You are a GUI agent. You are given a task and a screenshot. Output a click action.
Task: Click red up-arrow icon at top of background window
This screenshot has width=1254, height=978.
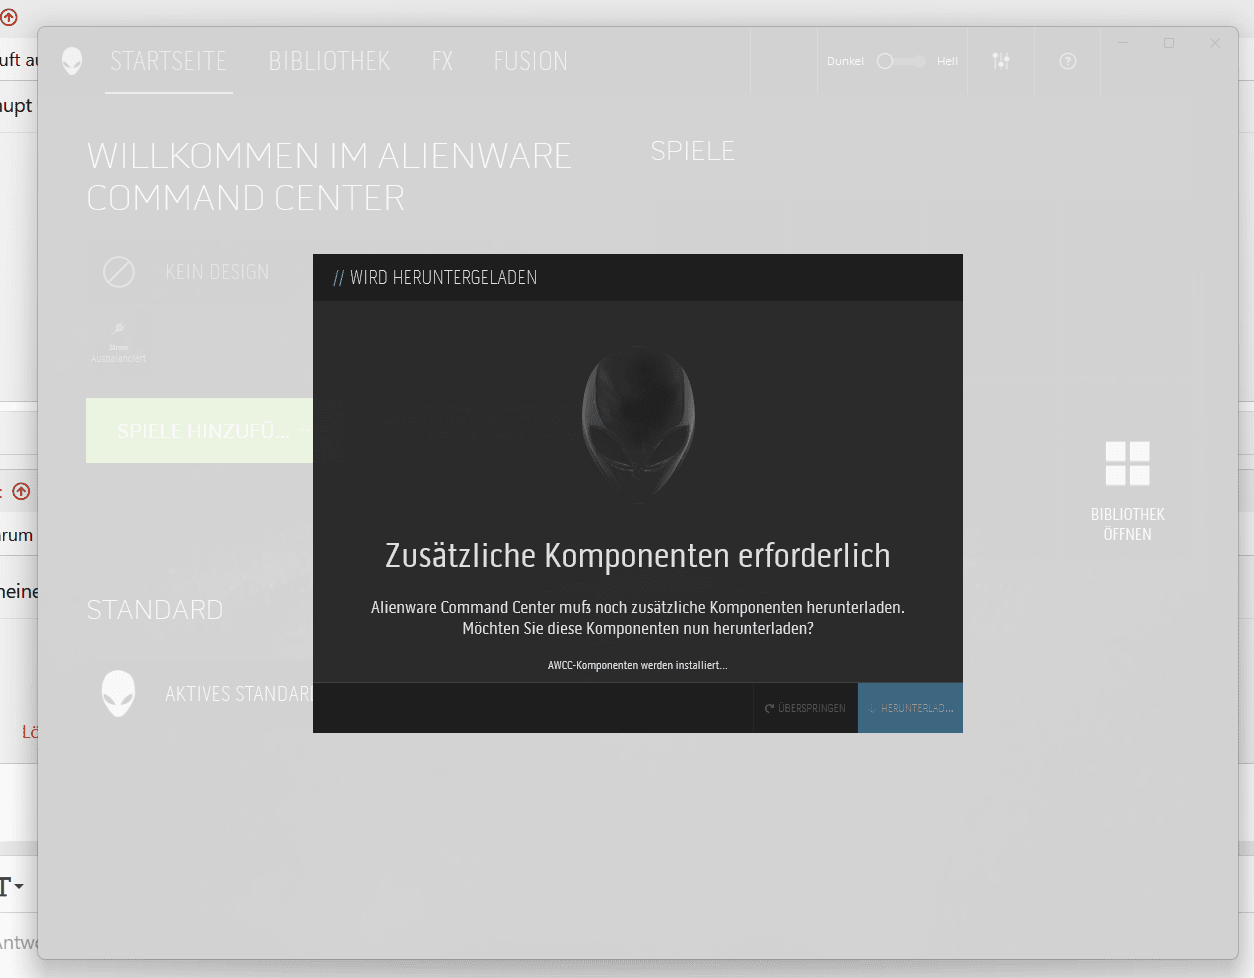point(9,17)
